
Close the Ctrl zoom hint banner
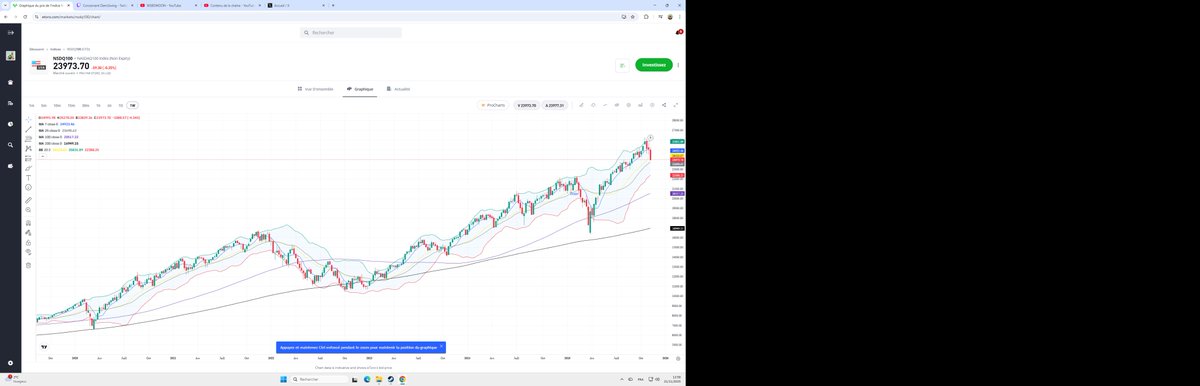pyautogui.click(x=441, y=346)
